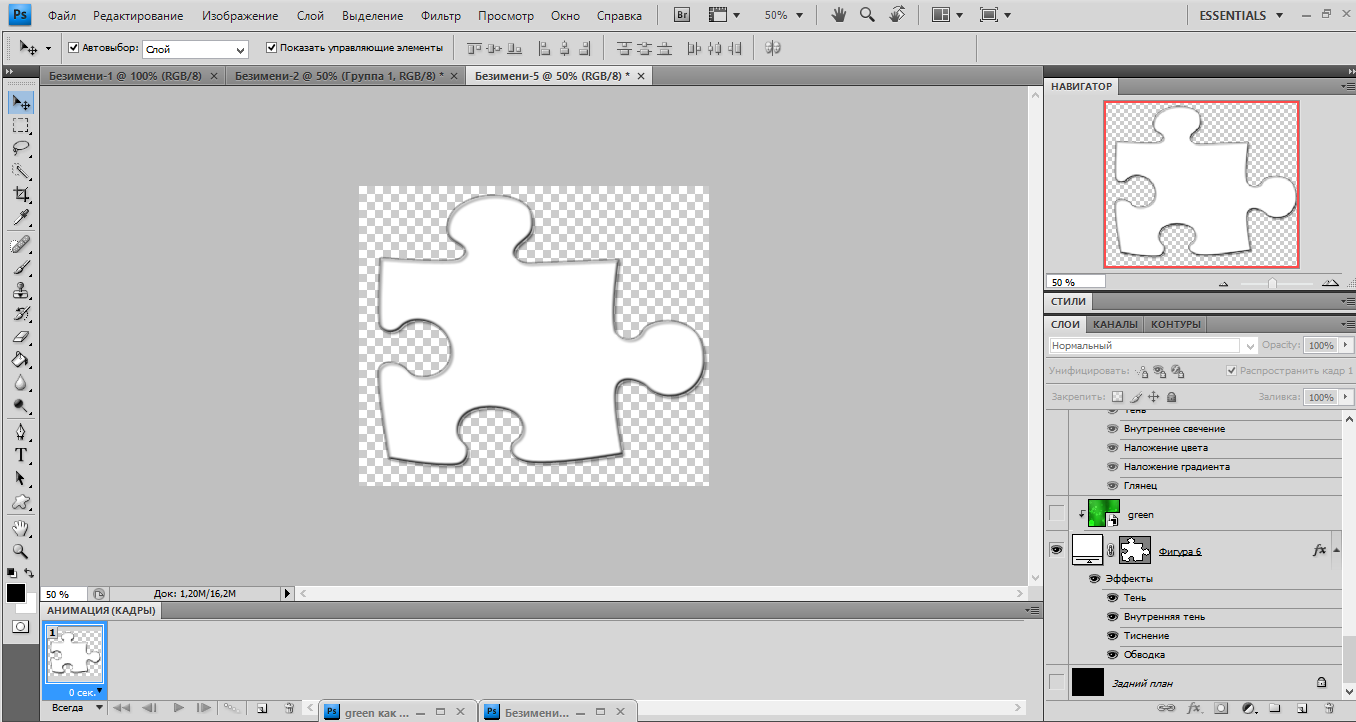The height and width of the screenshot is (722, 1356).
Task: Select the Lasso tool
Action: click(x=21, y=148)
